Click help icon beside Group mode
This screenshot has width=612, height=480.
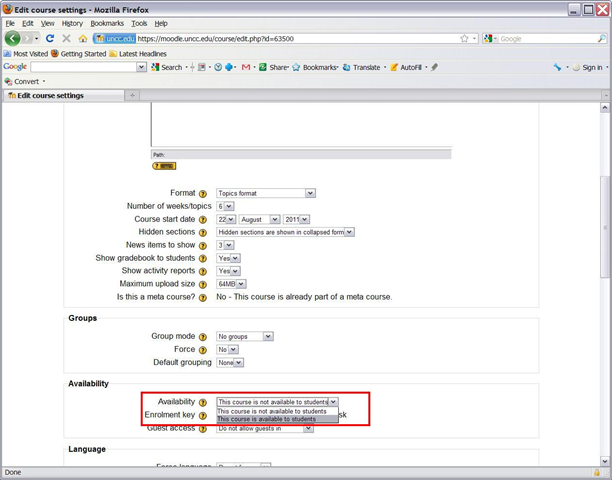(203, 337)
